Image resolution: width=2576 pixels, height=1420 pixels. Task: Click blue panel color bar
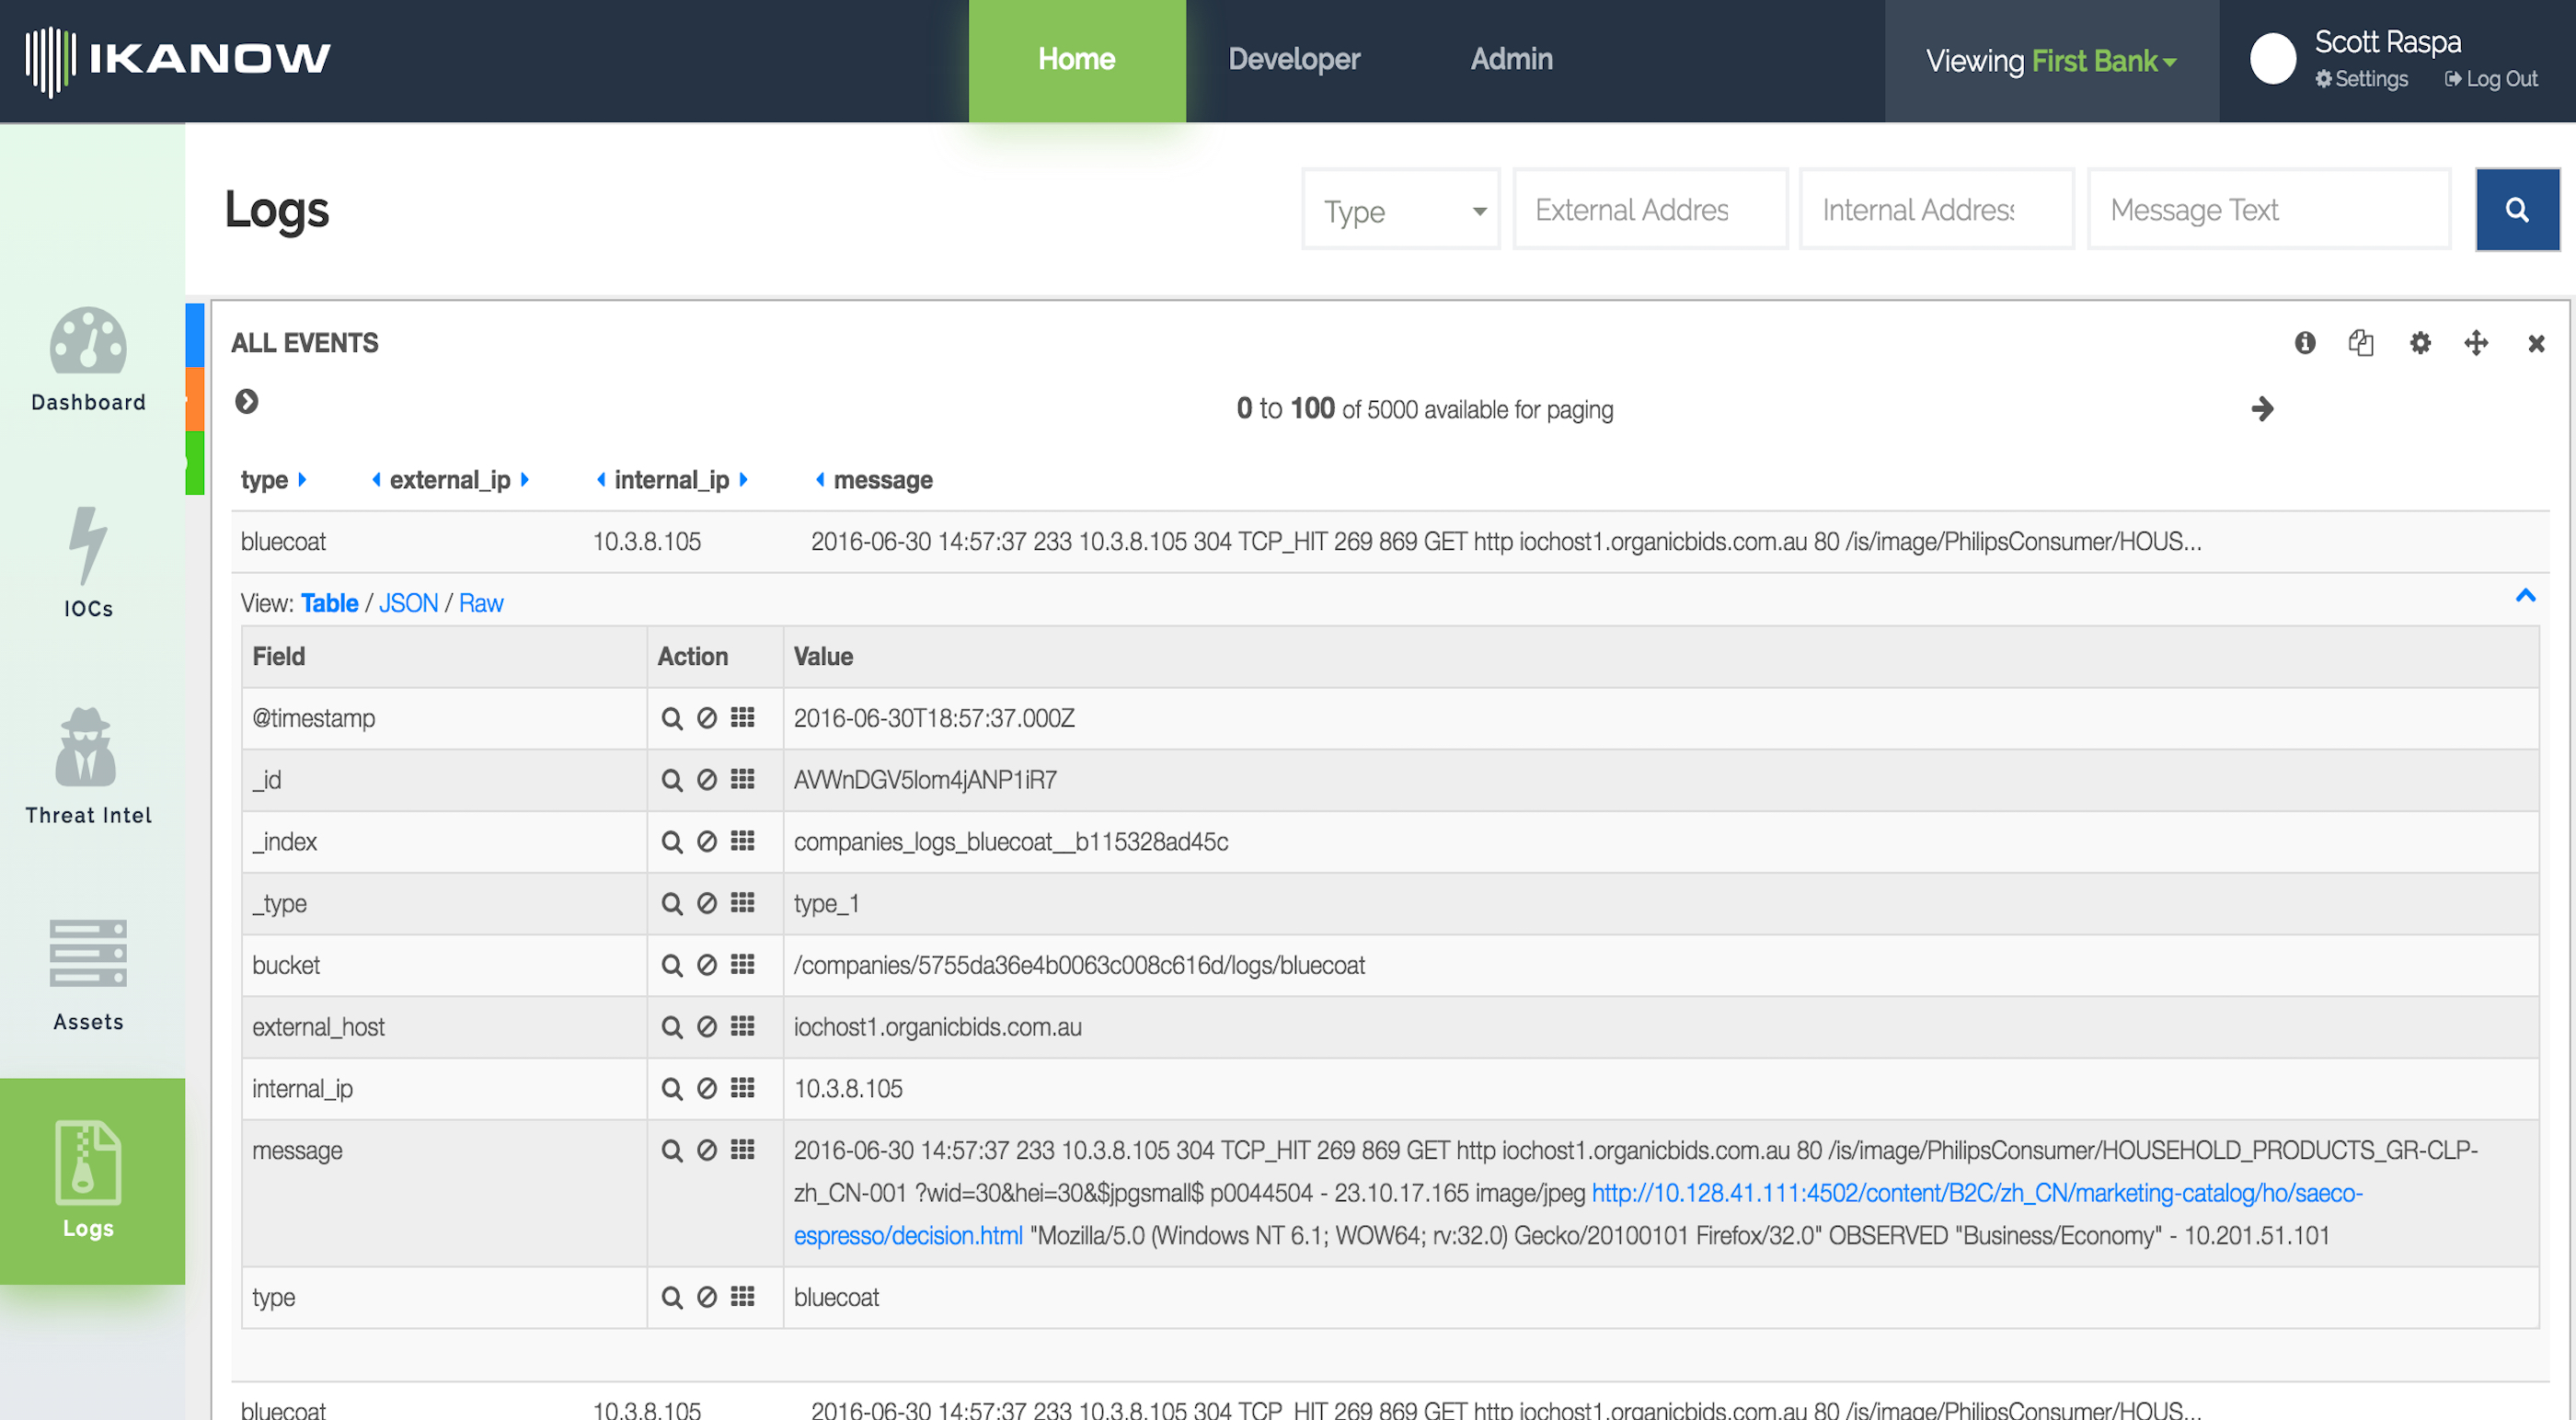(x=194, y=335)
